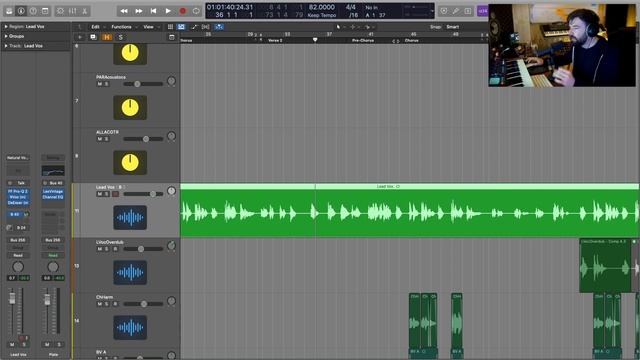Click the Chharm waveform track icon
Viewport: 640px width, 360px height.
(130, 327)
